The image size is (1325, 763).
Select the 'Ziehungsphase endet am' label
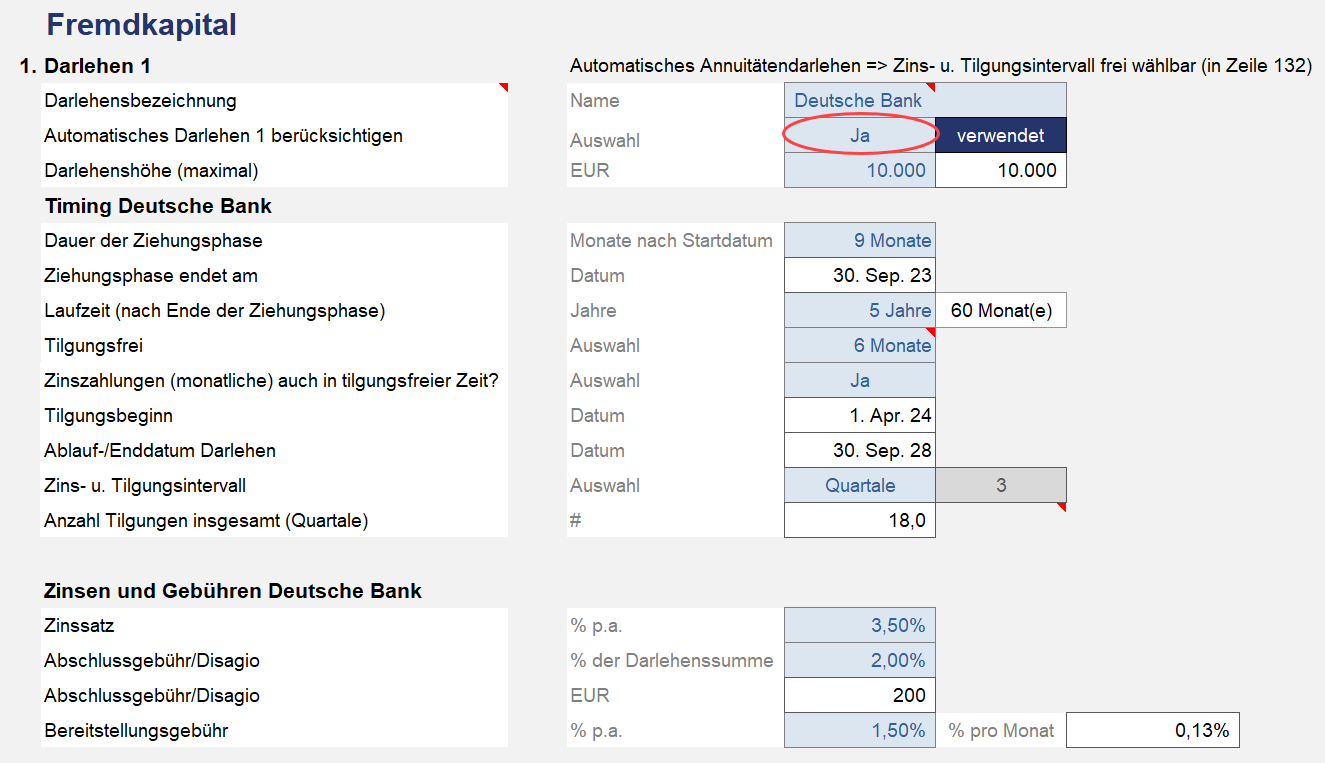tap(274, 275)
